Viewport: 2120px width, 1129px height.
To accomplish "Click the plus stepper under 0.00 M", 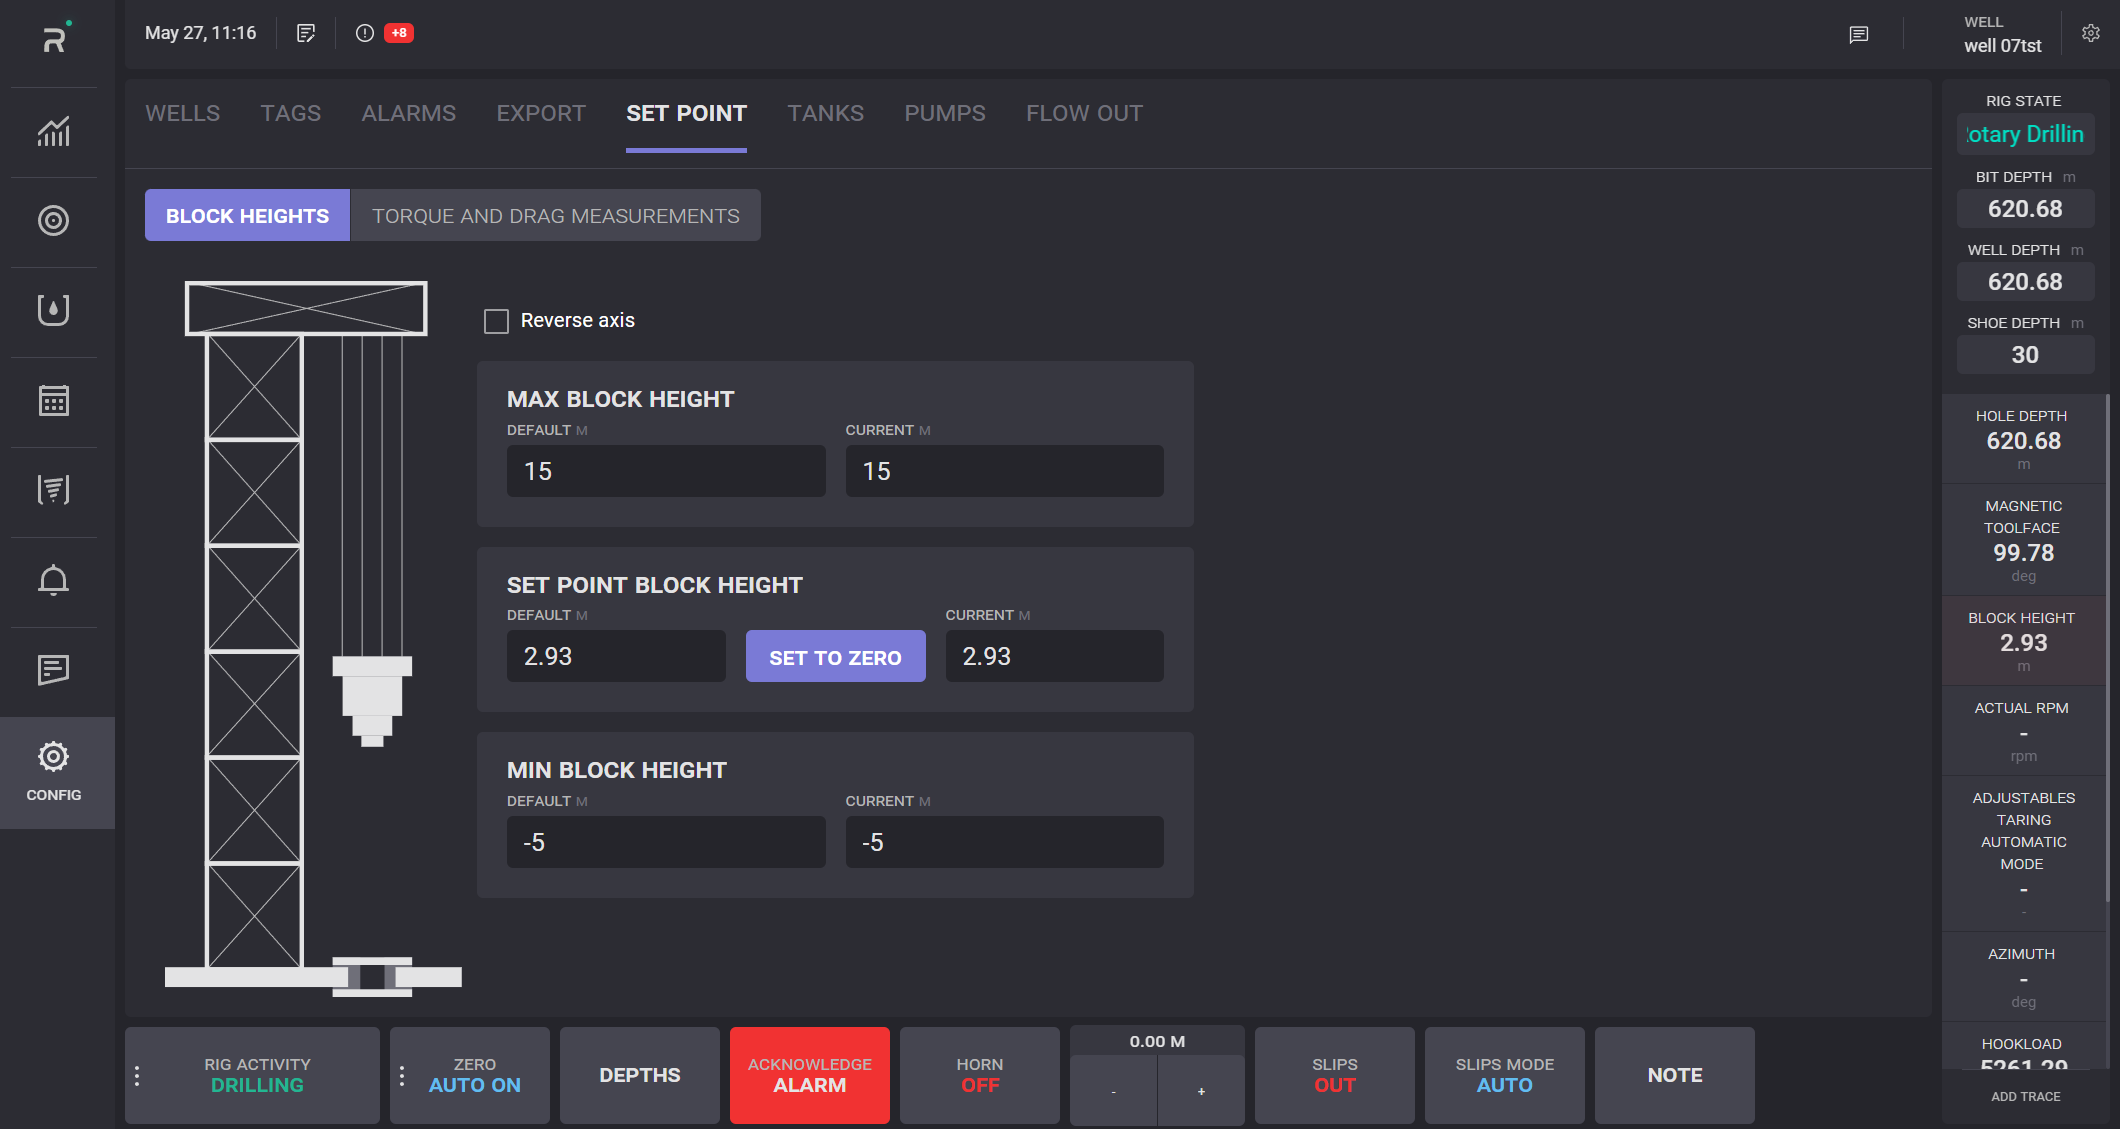I will [x=1201, y=1091].
